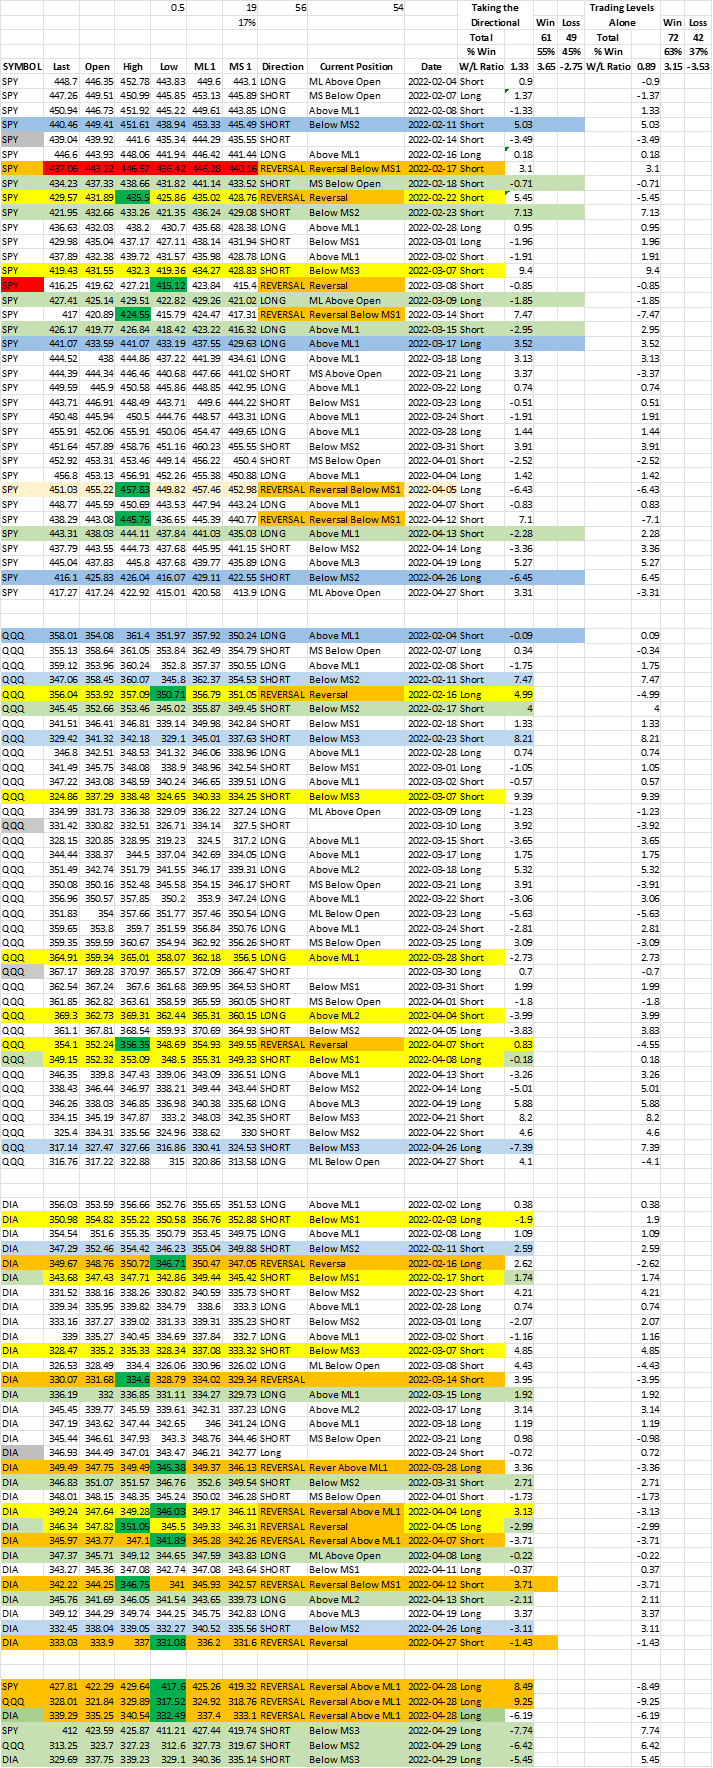
Task: Click the 3.65 average win cell
Action: [x=546, y=67]
